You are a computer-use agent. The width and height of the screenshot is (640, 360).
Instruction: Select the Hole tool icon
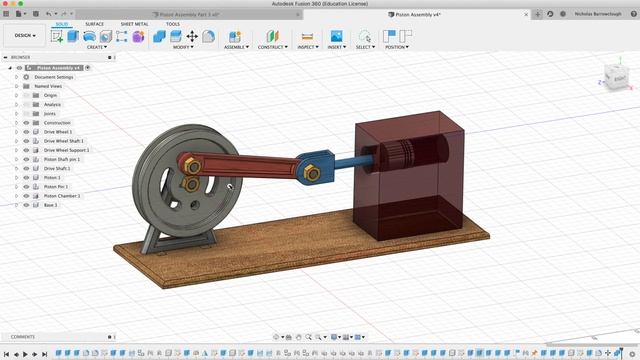pyautogui.click(x=106, y=37)
